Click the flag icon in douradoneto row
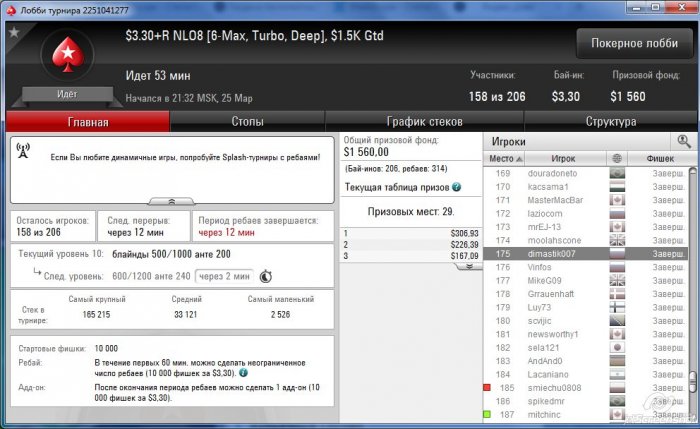This screenshot has width=700, height=429. click(x=617, y=173)
